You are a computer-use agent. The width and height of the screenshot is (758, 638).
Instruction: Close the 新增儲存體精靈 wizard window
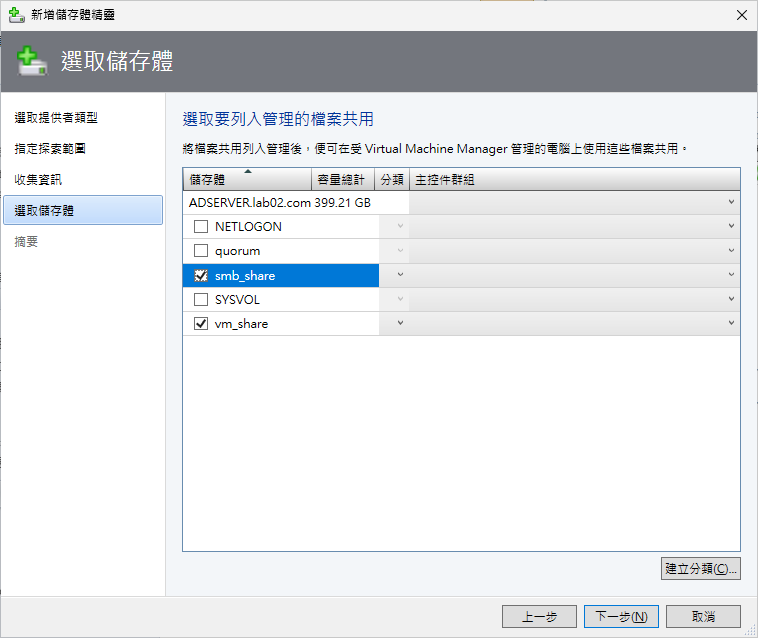coord(740,15)
